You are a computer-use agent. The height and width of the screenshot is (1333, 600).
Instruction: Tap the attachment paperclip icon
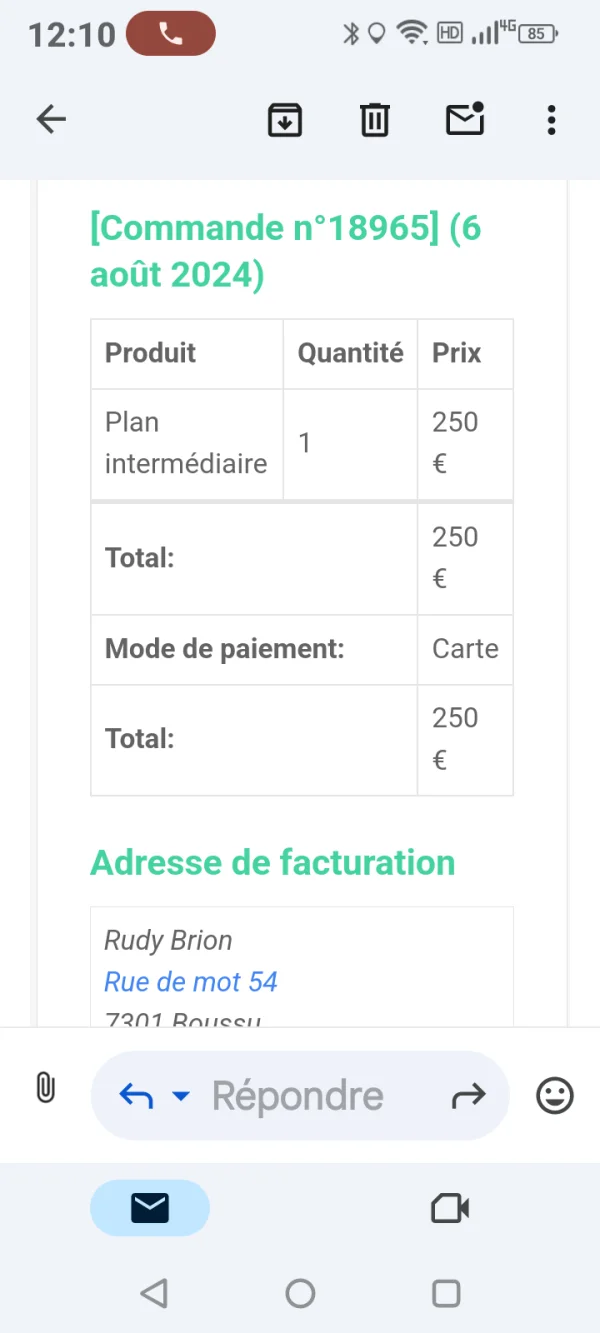point(45,1088)
